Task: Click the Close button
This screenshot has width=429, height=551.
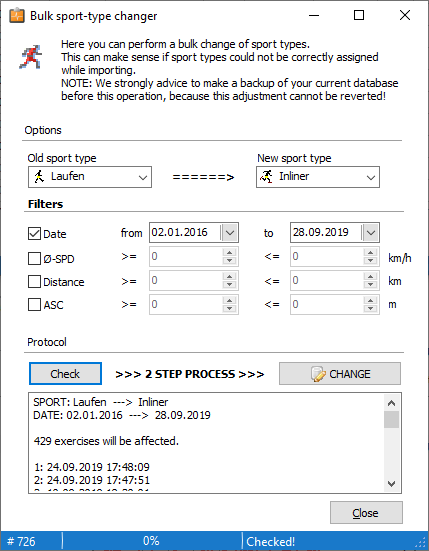Action: tap(366, 513)
